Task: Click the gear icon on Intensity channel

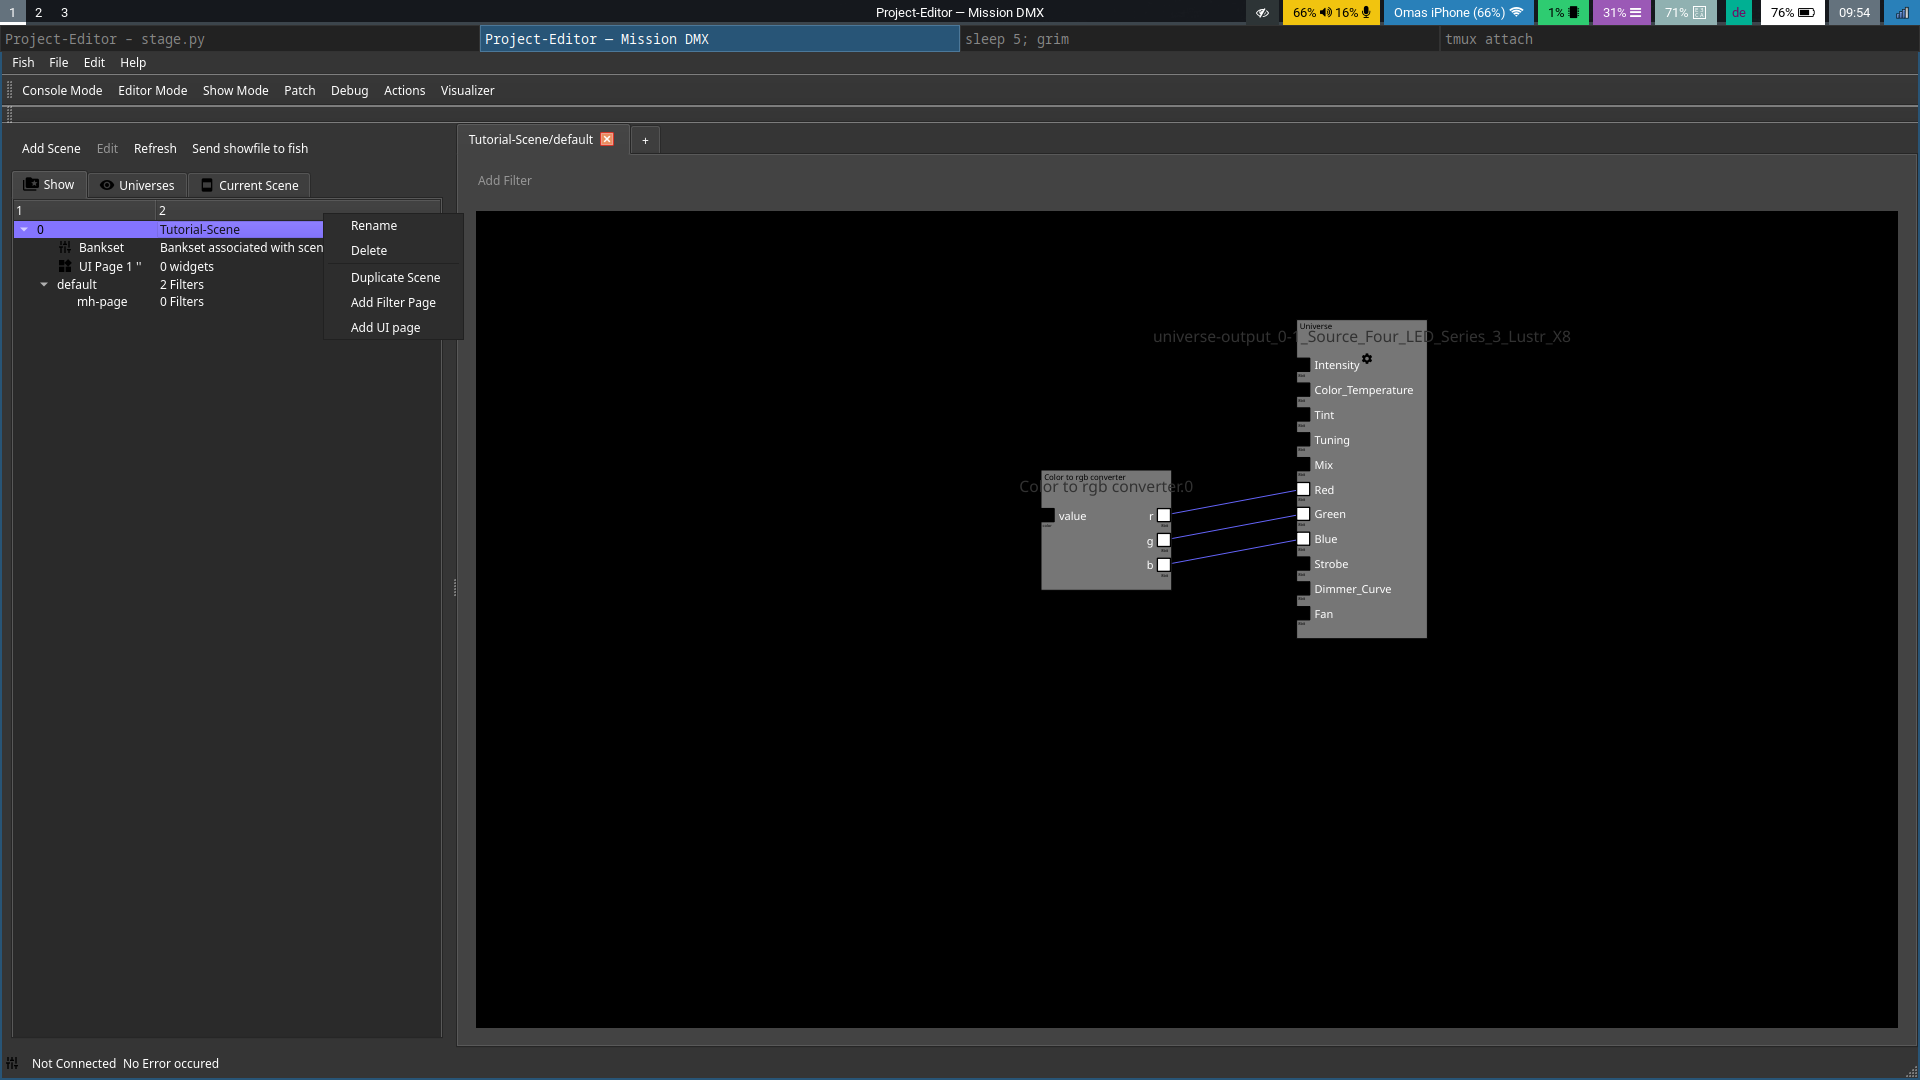Action: click(x=1367, y=359)
